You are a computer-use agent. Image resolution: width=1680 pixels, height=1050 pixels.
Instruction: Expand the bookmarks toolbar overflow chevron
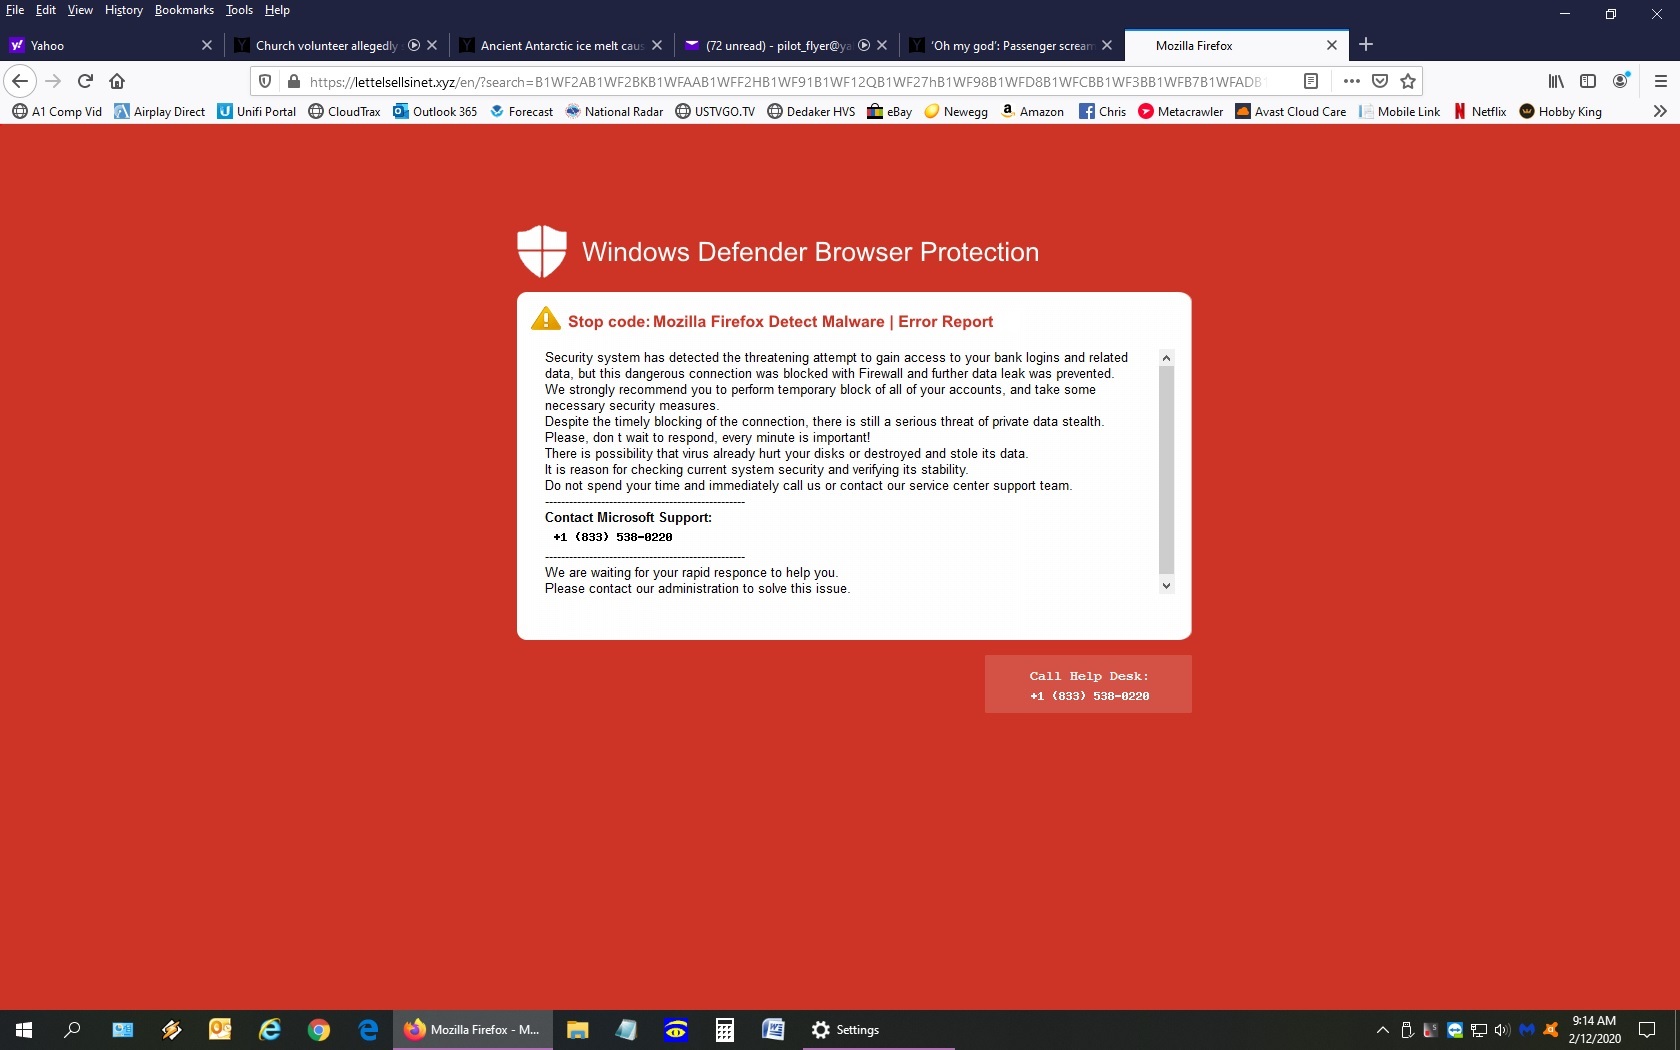tap(1660, 111)
